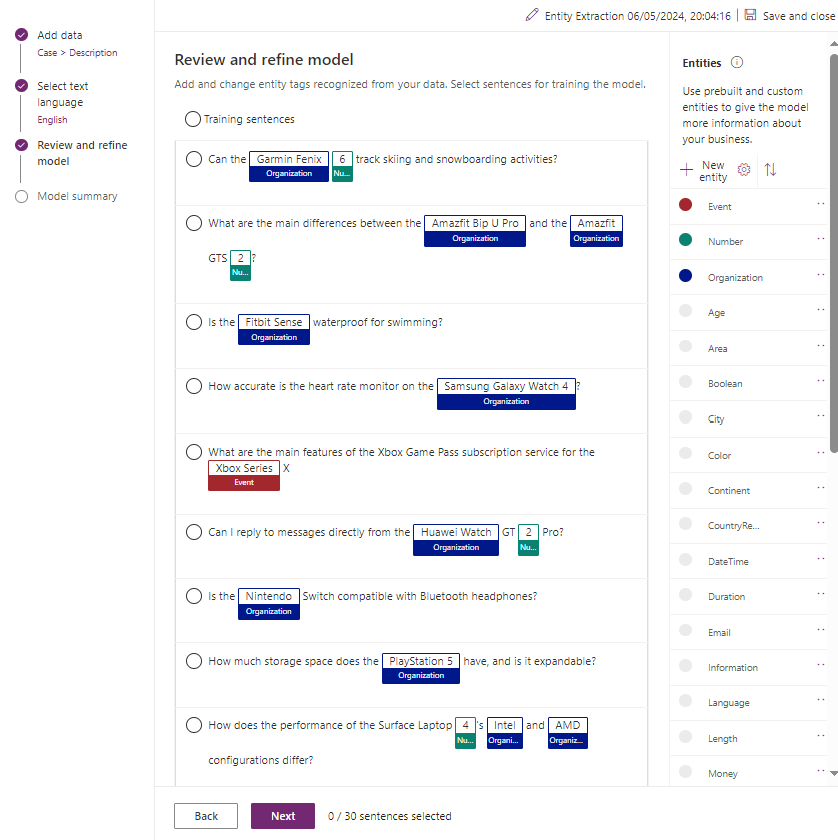
Task: Jump to the Model summary step
Action: 77,196
